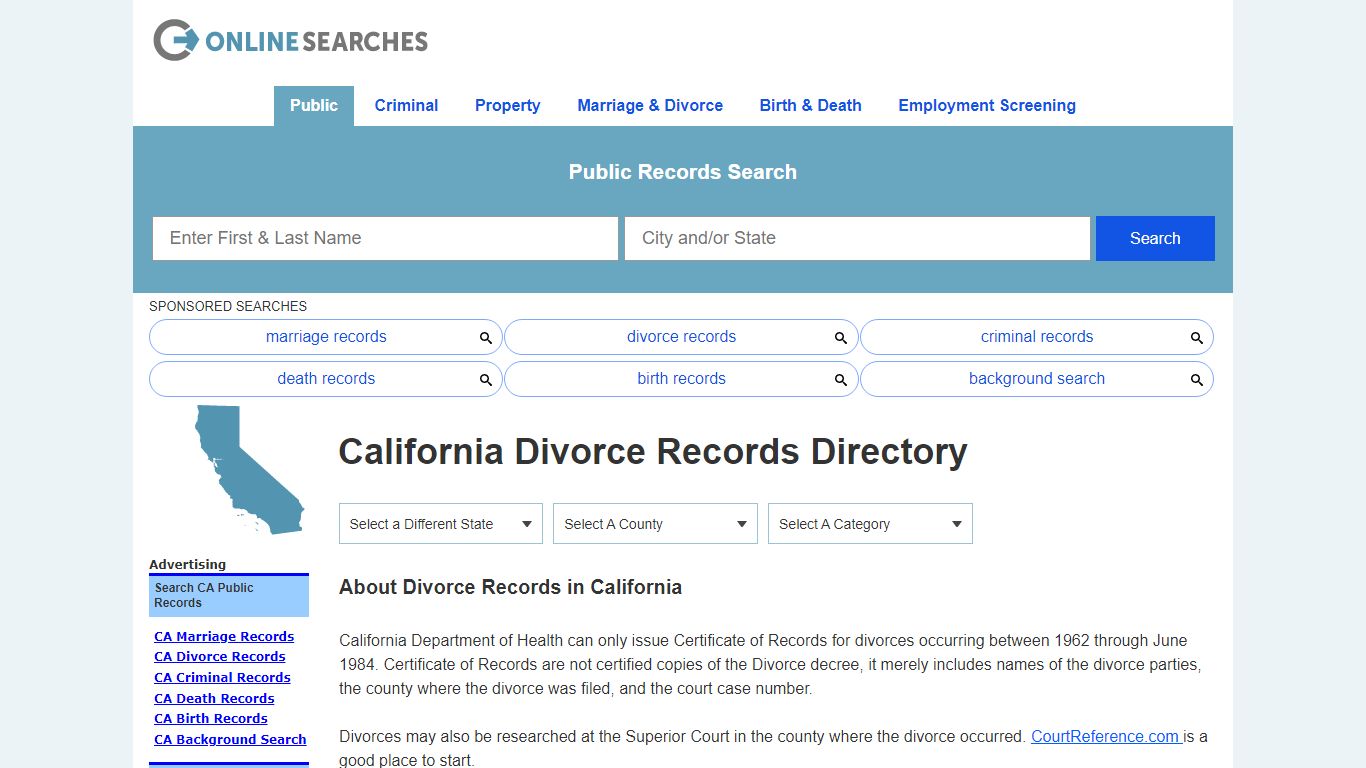The image size is (1366, 768).
Task: Expand the Select A County dropdown
Action: click(x=655, y=523)
